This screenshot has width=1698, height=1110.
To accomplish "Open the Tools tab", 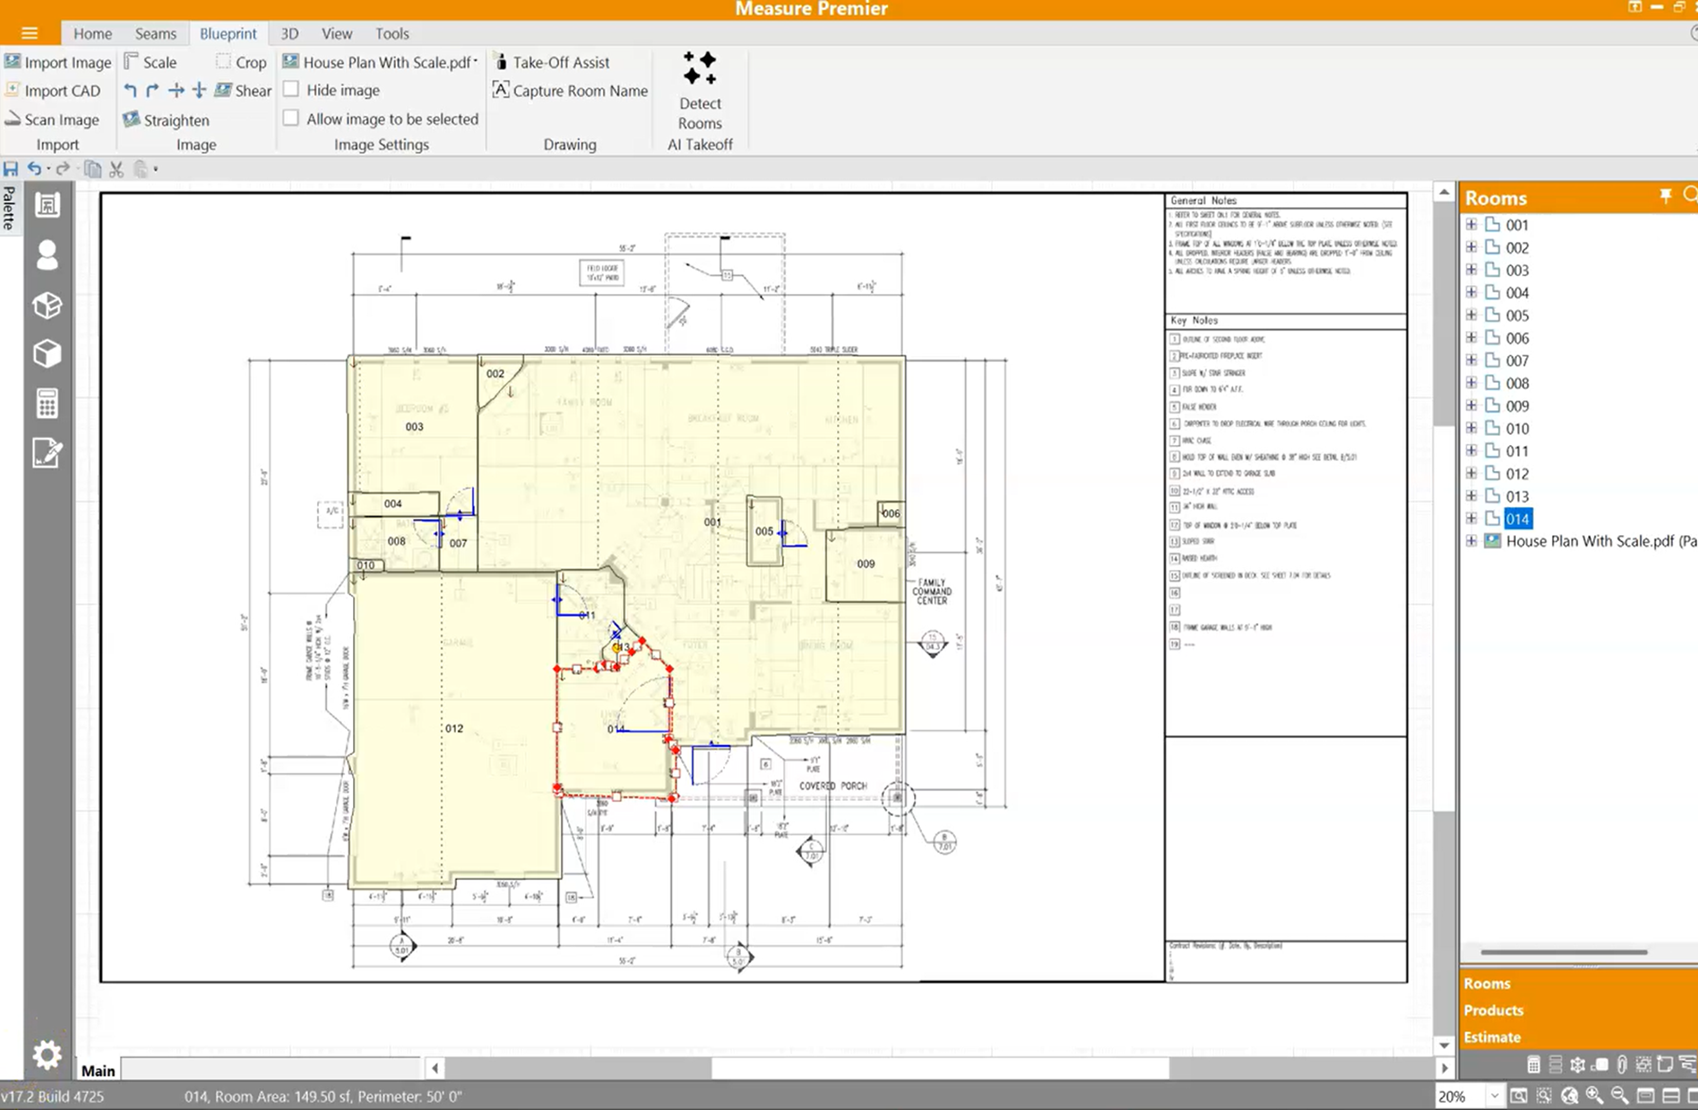I will 391,33.
